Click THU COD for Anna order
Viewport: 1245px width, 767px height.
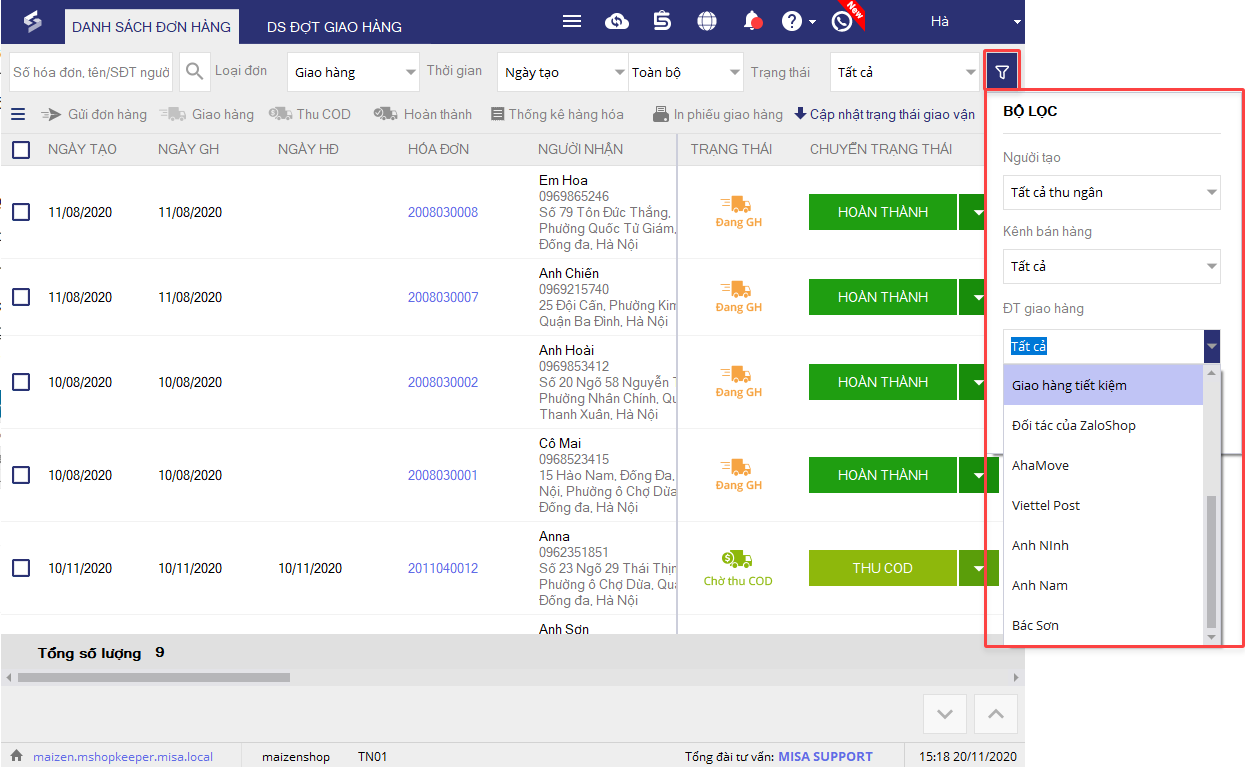[x=883, y=568]
